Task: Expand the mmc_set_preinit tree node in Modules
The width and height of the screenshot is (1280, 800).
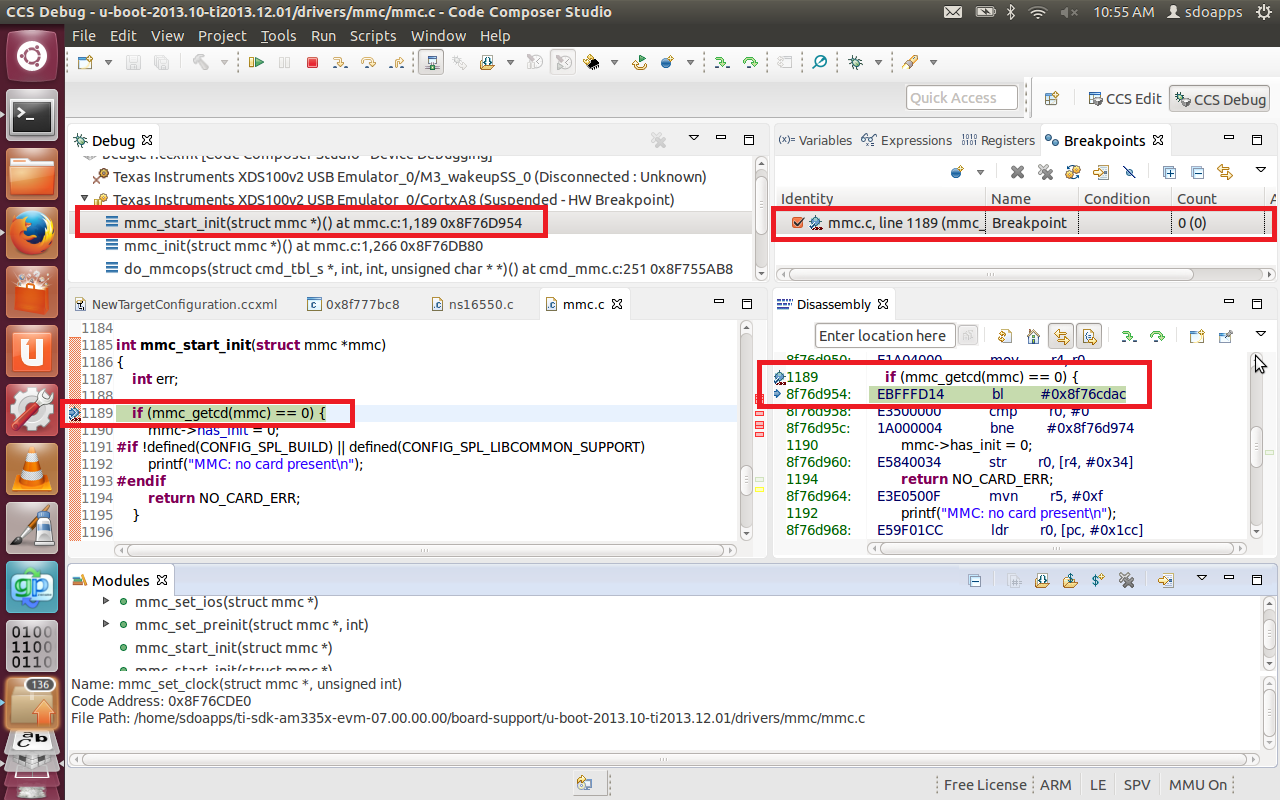Action: click(106, 625)
